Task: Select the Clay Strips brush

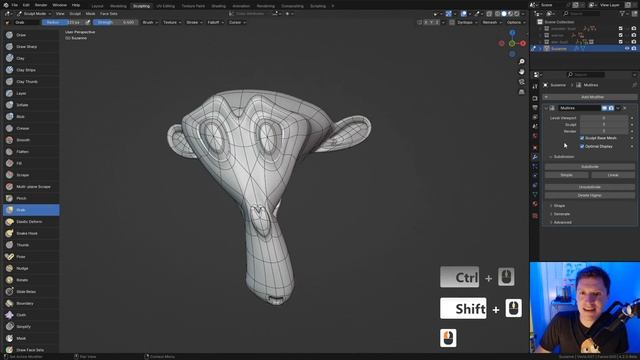Action: coord(31,70)
